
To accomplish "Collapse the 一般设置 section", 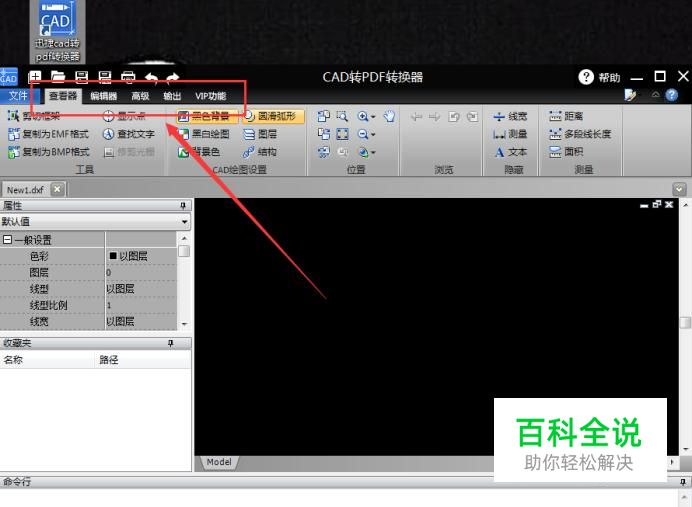I will tap(7, 240).
